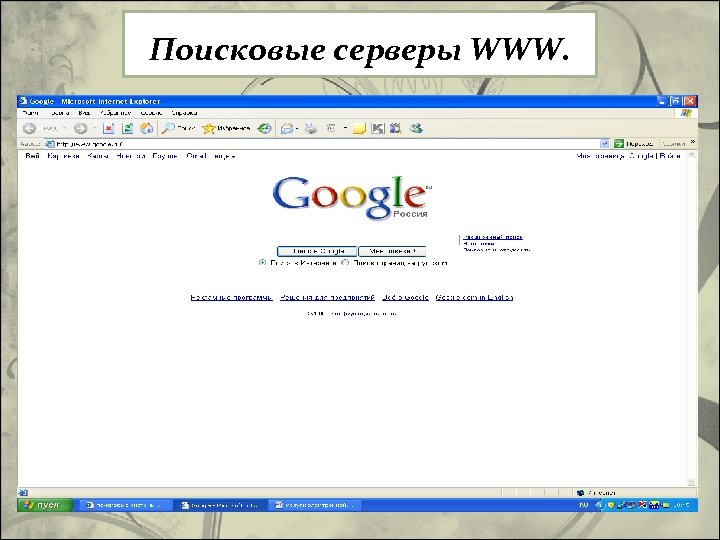Stop page loading with the red X icon
Image resolution: width=720 pixels, height=540 pixels.
108,129
